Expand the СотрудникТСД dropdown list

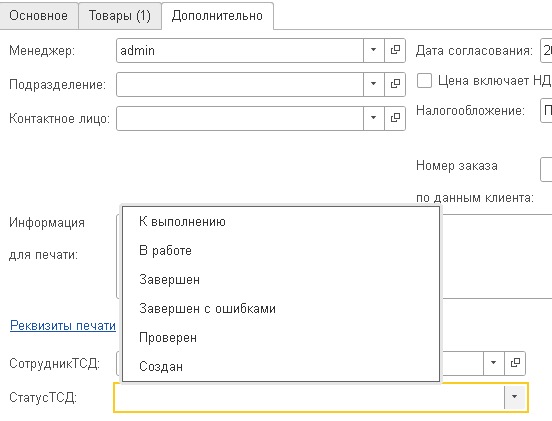[x=494, y=363]
